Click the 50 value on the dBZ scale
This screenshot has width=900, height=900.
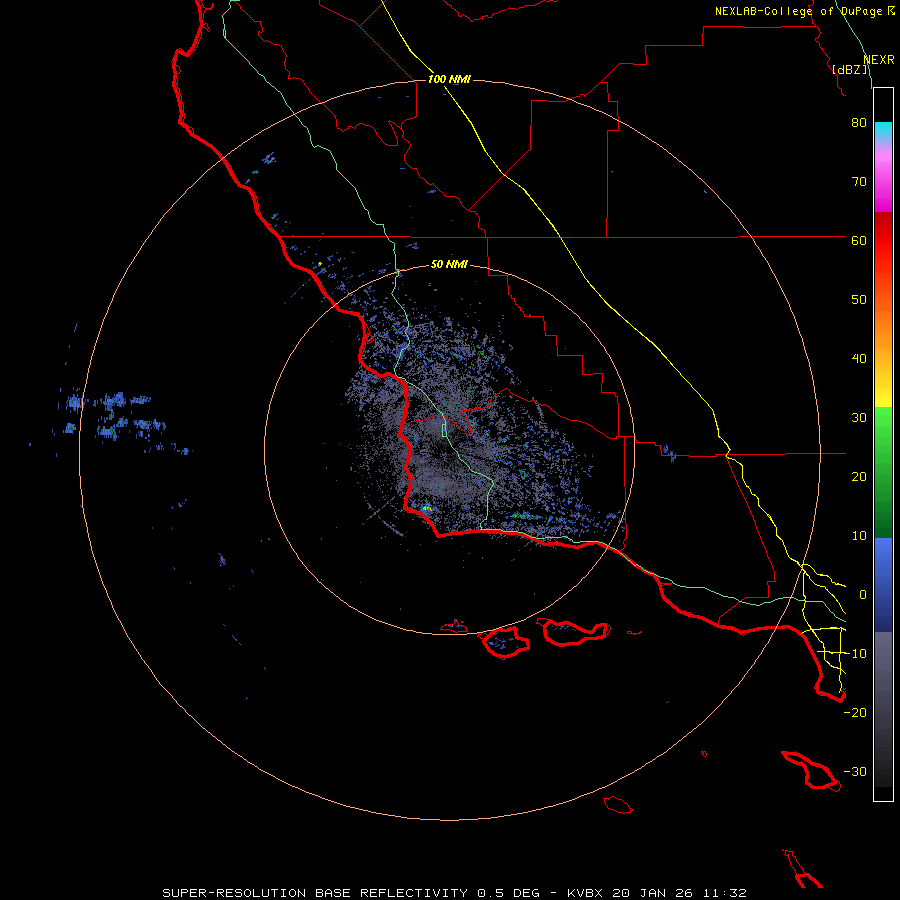pyautogui.click(x=859, y=300)
